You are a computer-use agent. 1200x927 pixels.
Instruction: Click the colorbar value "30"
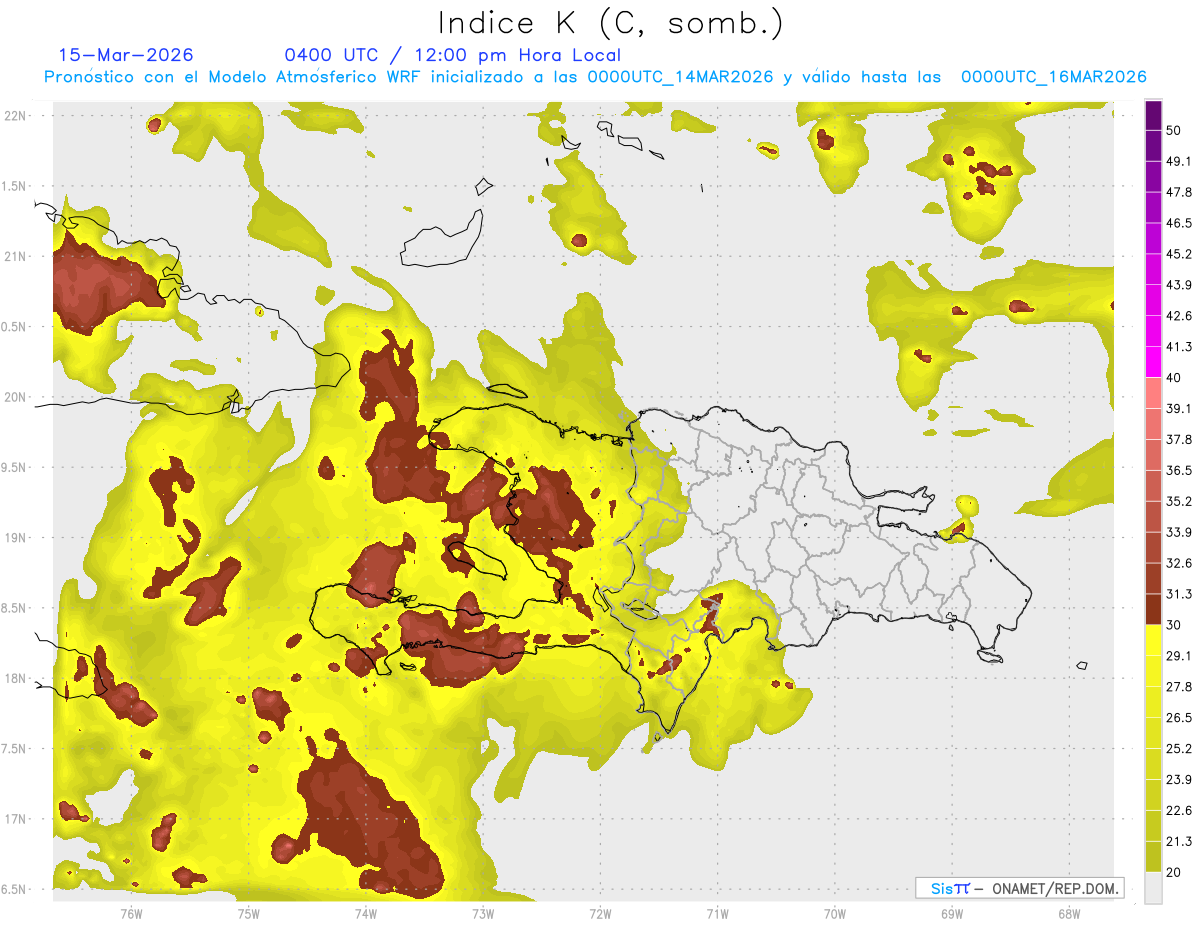tap(1174, 625)
